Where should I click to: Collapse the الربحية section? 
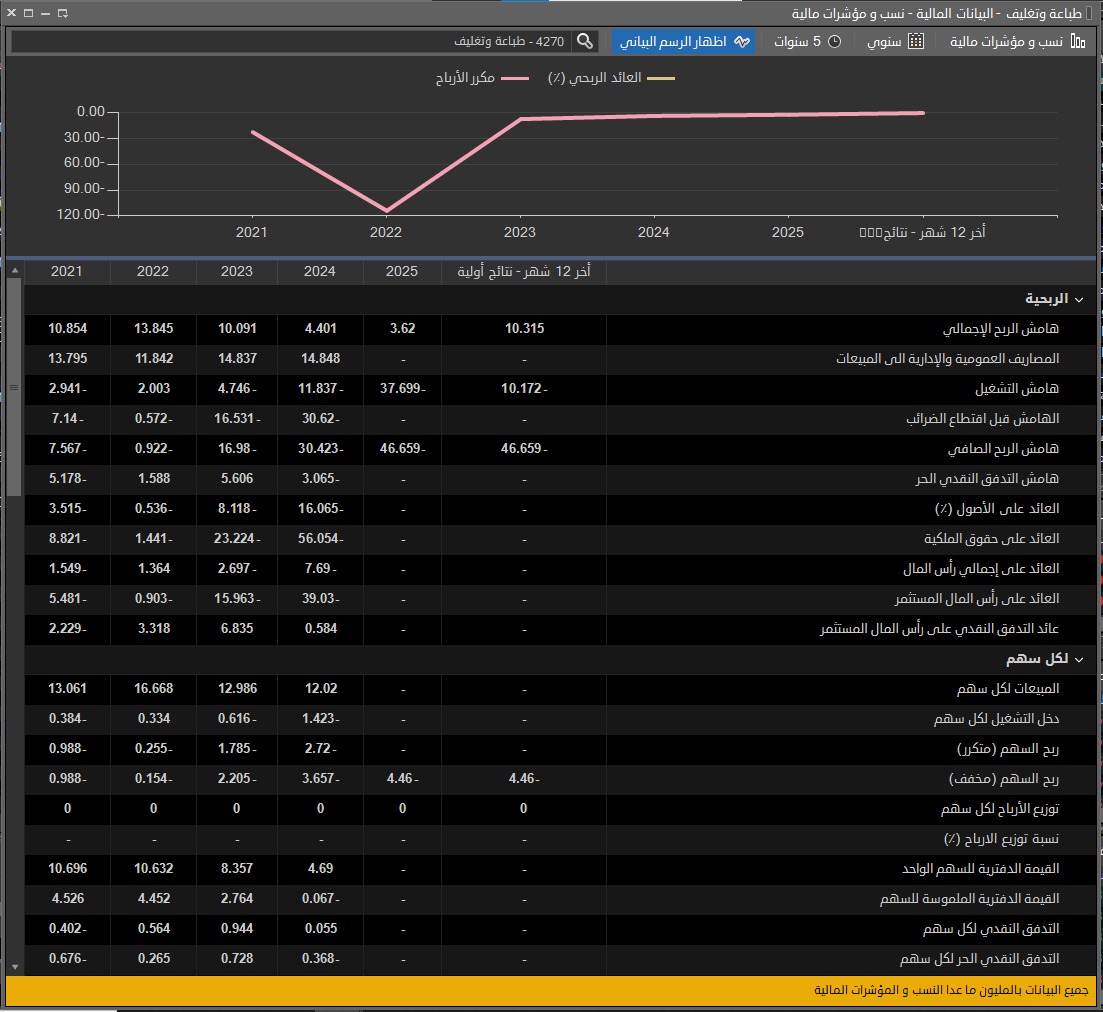[1078, 298]
